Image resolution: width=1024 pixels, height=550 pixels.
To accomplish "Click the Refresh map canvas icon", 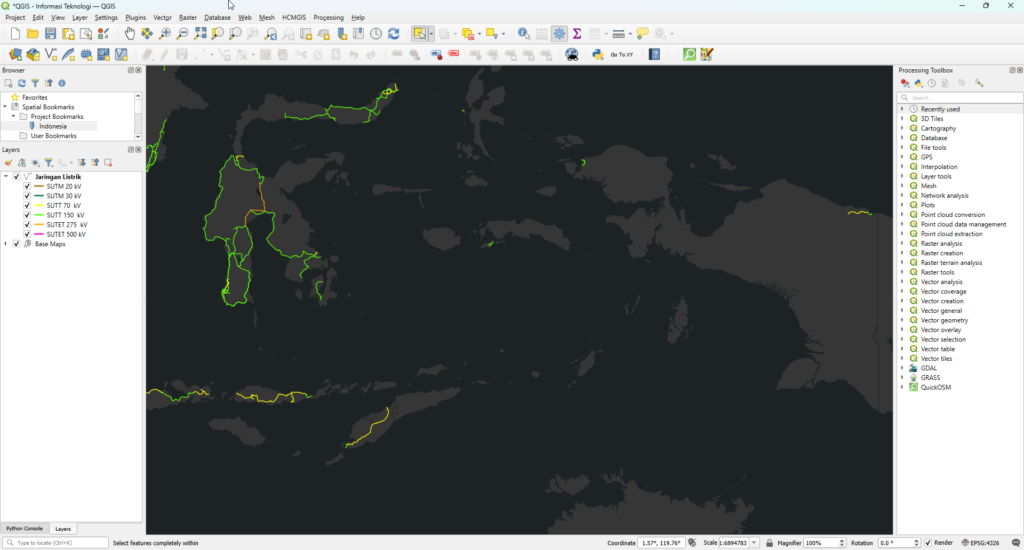I will point(393,34).
